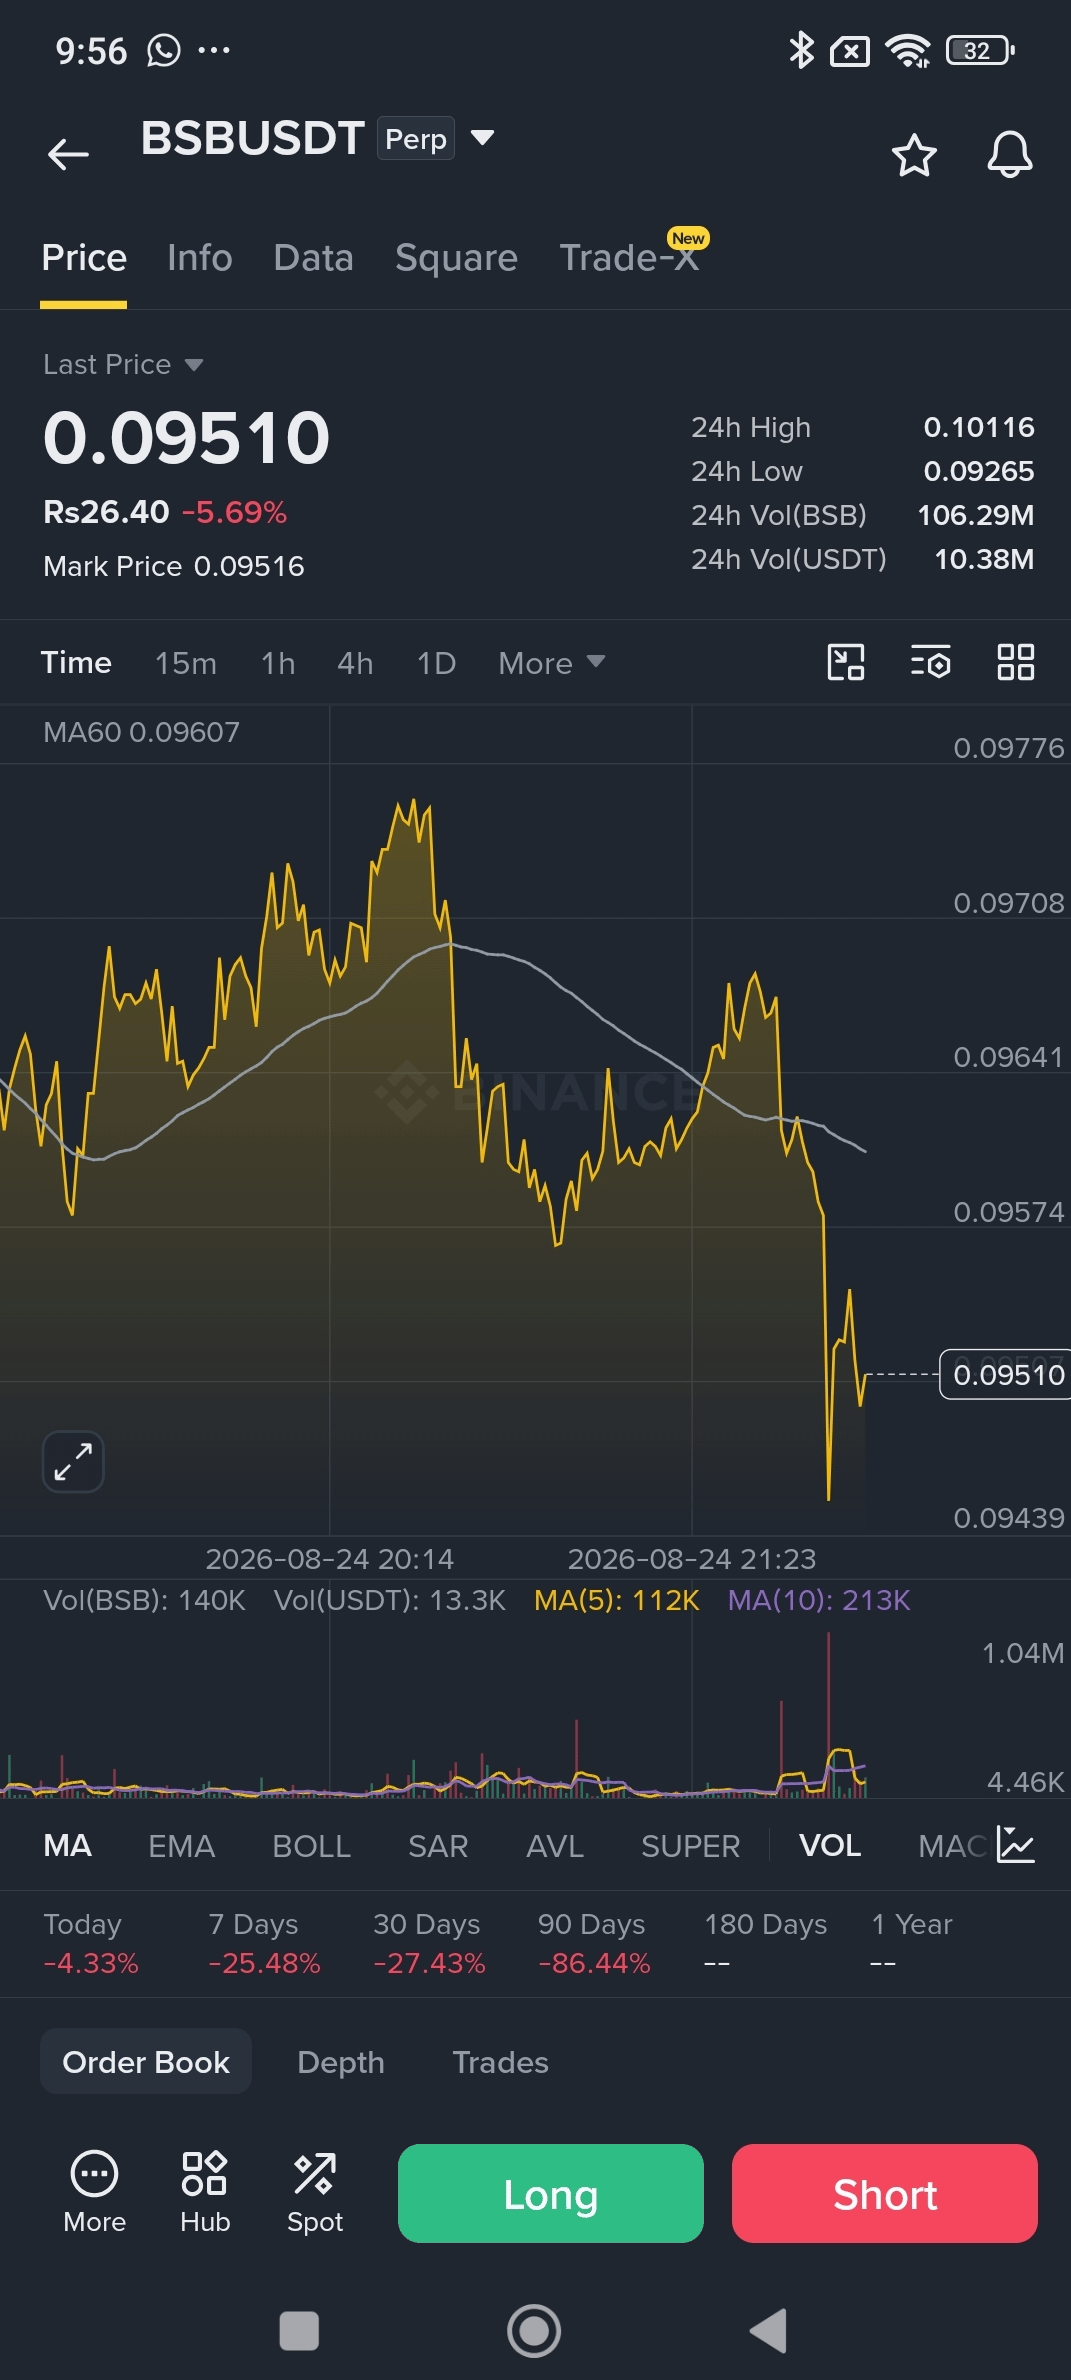
Task: Switch to Spot trading icon
Action: tap(315, 2192)
